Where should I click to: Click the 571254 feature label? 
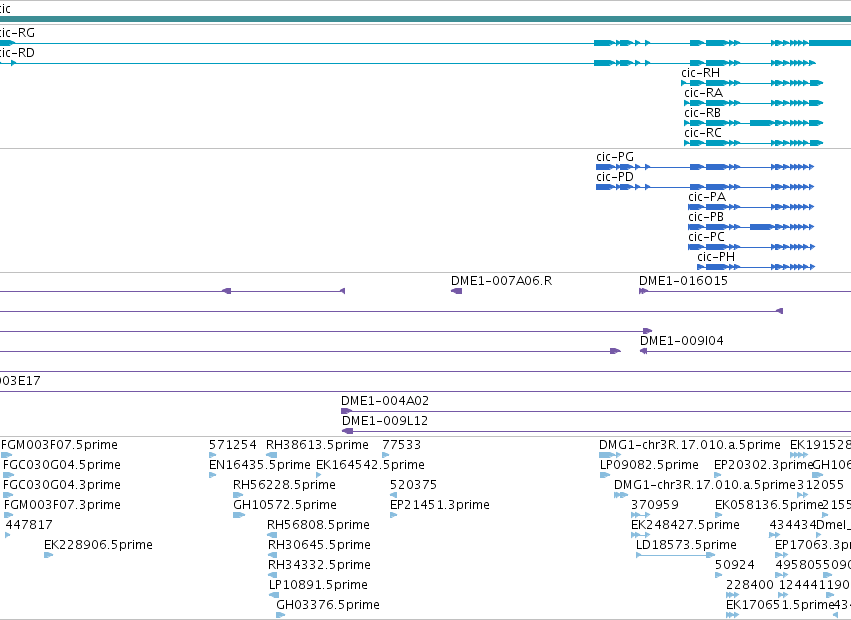click(x=233, y=445)
